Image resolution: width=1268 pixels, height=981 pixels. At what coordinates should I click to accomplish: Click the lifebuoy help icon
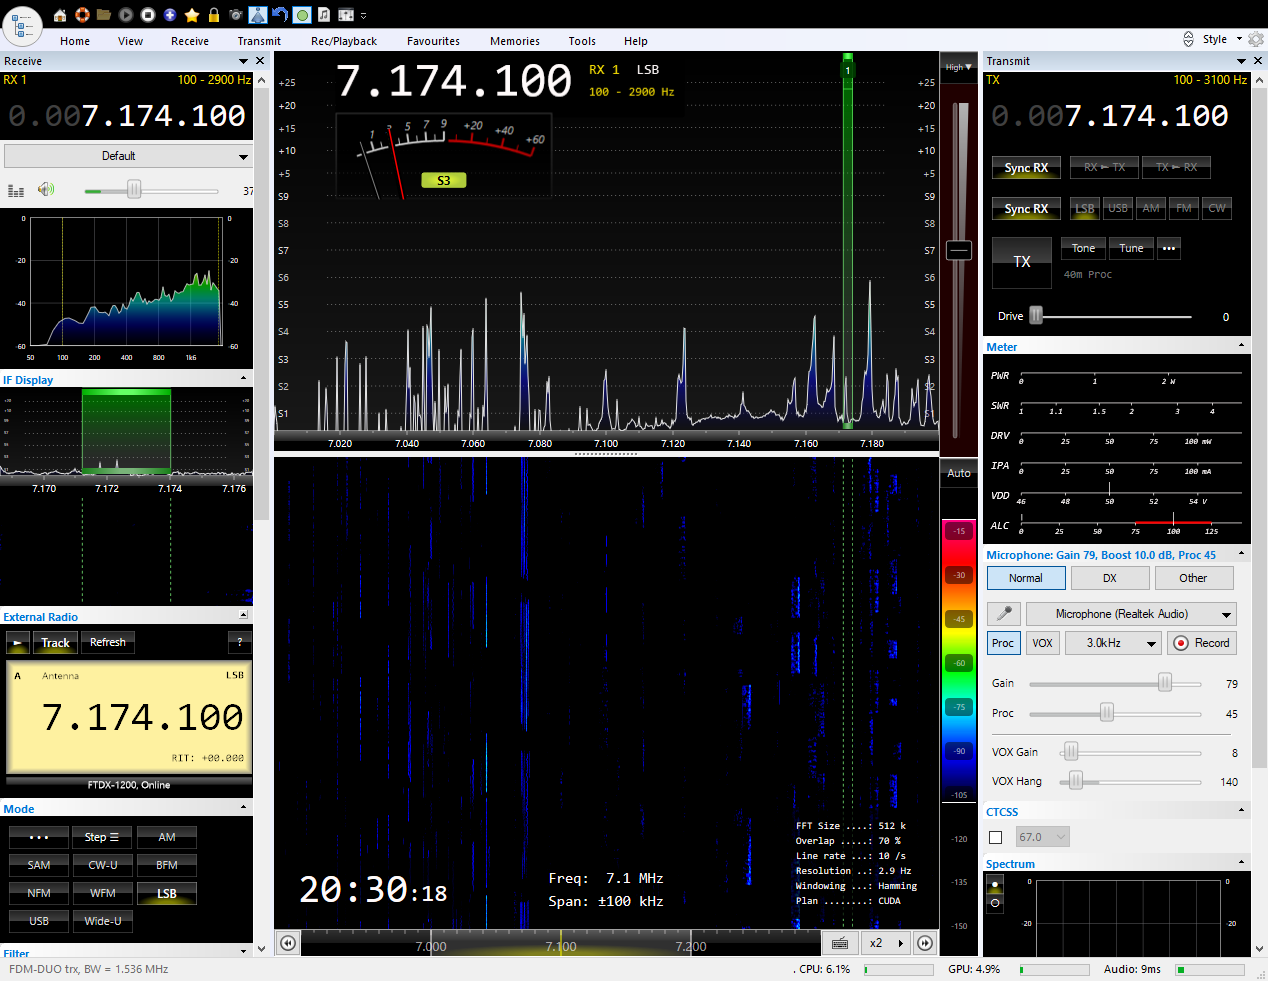point(82,15)
